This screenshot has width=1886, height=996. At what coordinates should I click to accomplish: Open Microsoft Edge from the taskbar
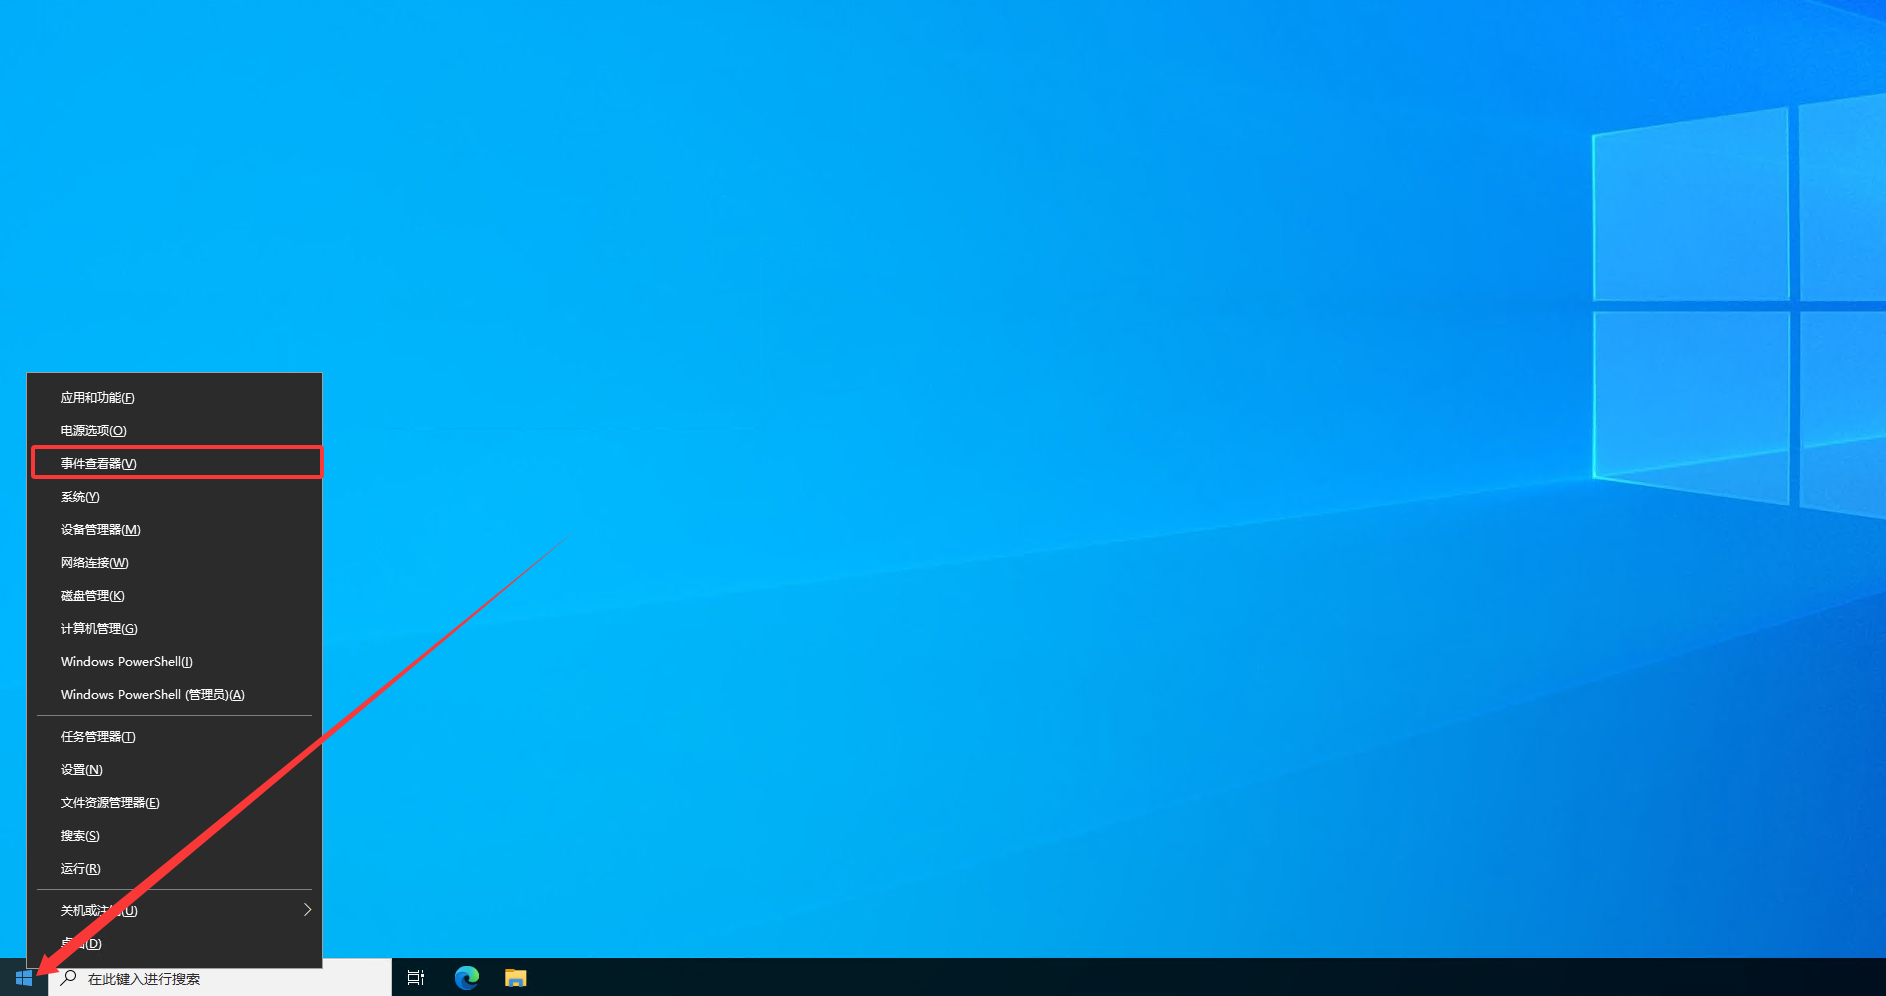[x=466, y=978]
